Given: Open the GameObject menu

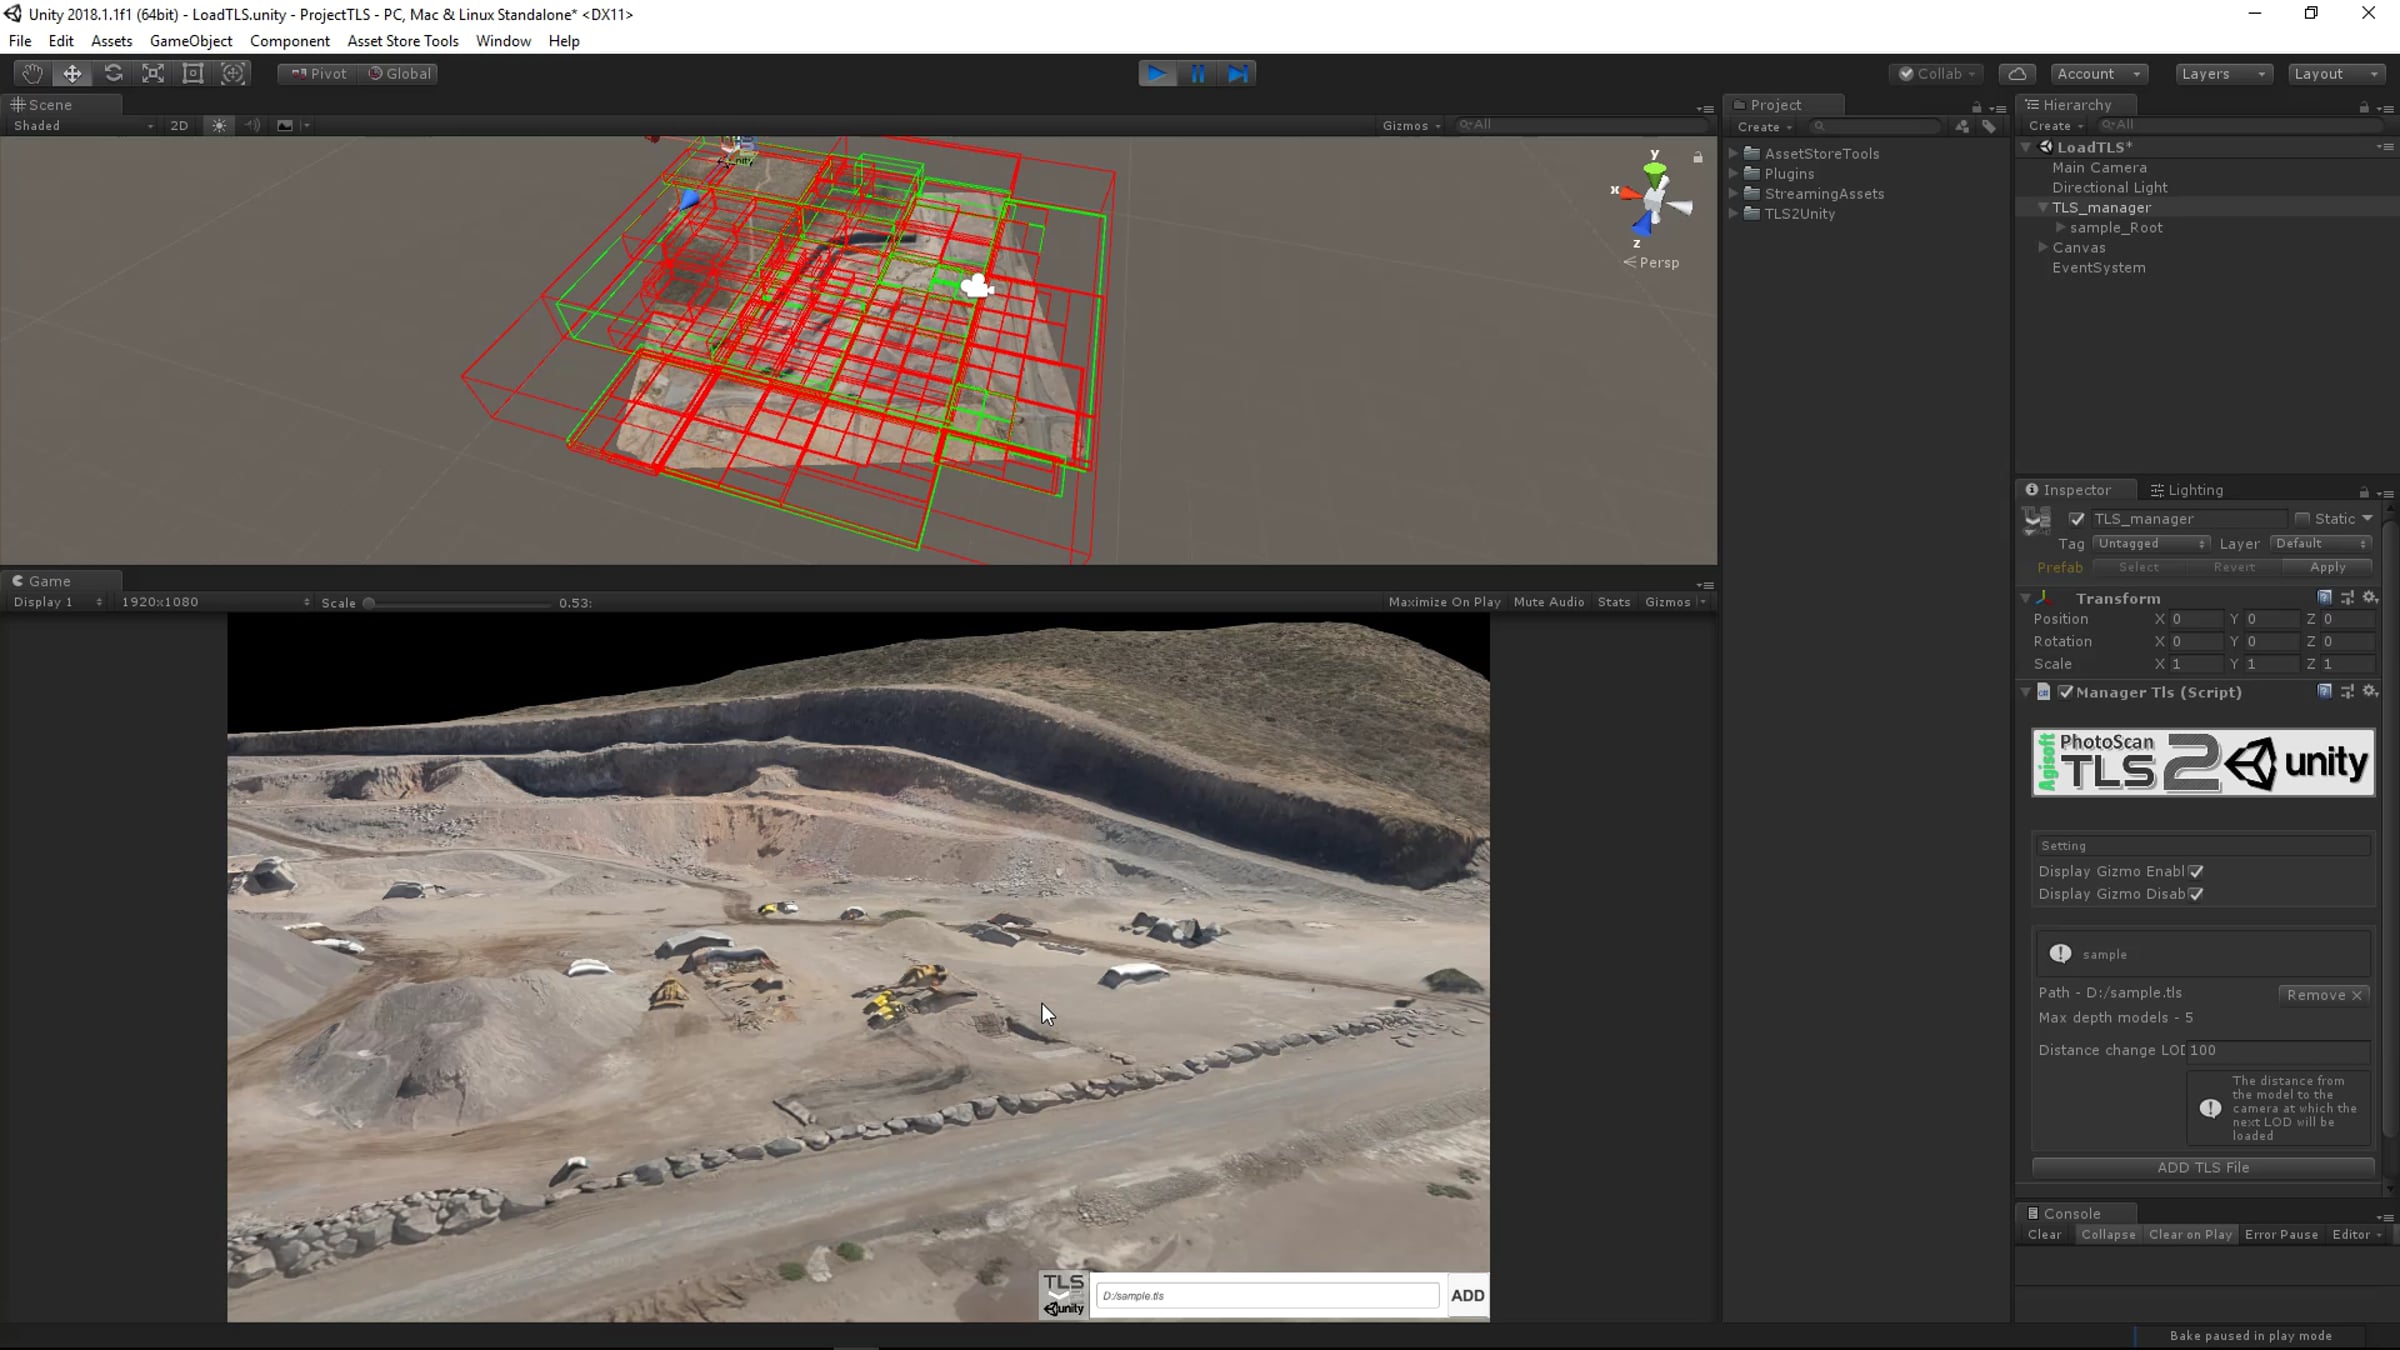Looking at the screenshot, I should 190,41.
